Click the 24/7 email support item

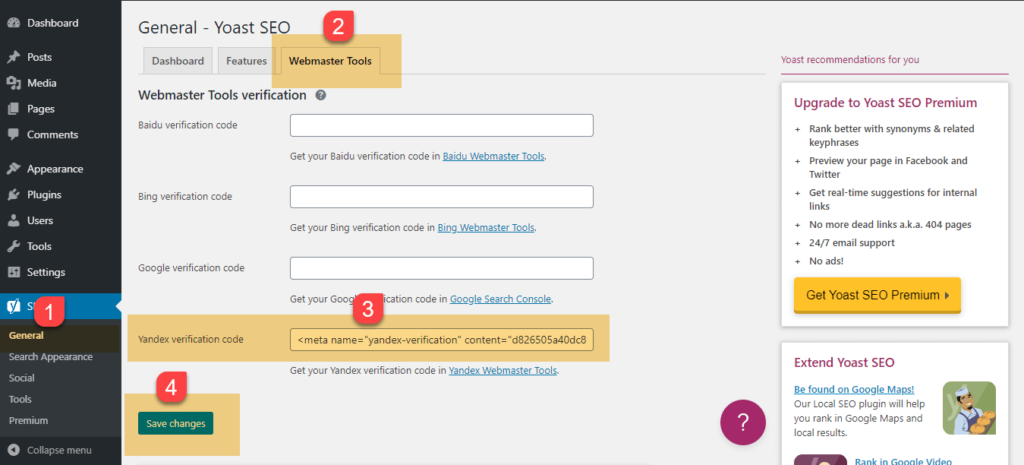tap(852, 243)
